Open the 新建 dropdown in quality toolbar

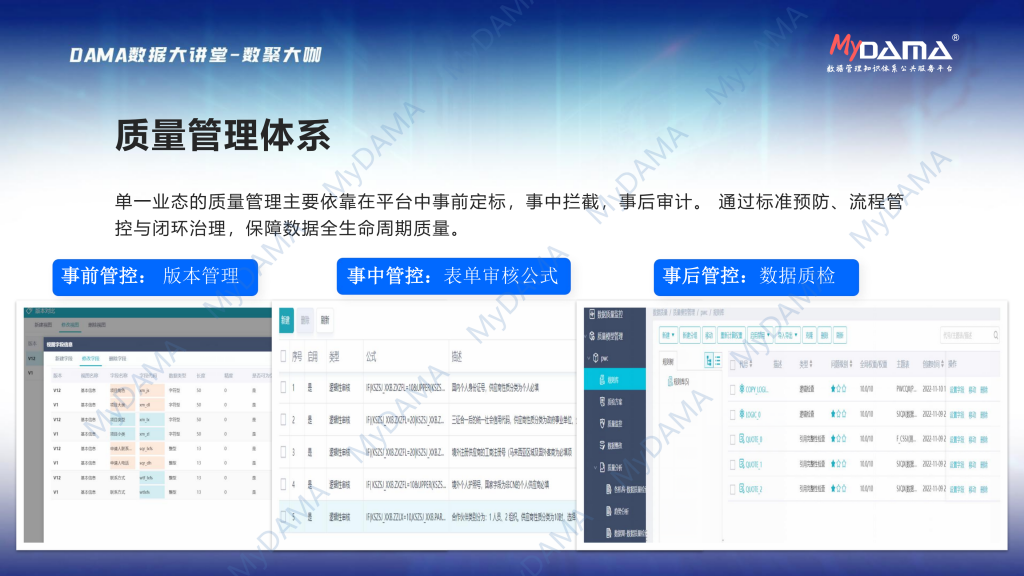tap(668, 335)
